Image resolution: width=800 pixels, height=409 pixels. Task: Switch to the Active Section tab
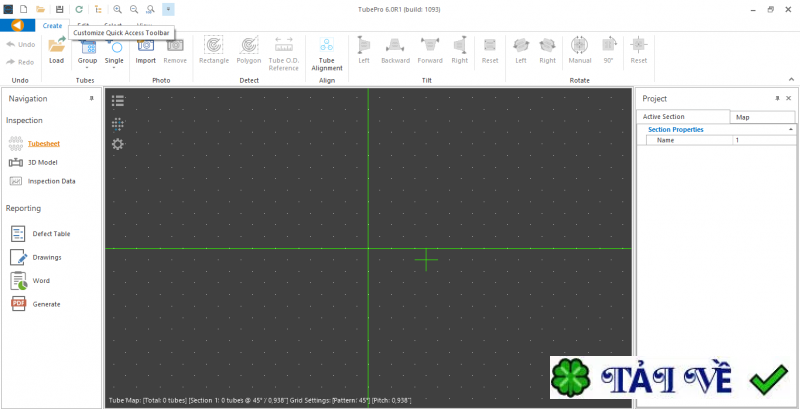(683, 117)
